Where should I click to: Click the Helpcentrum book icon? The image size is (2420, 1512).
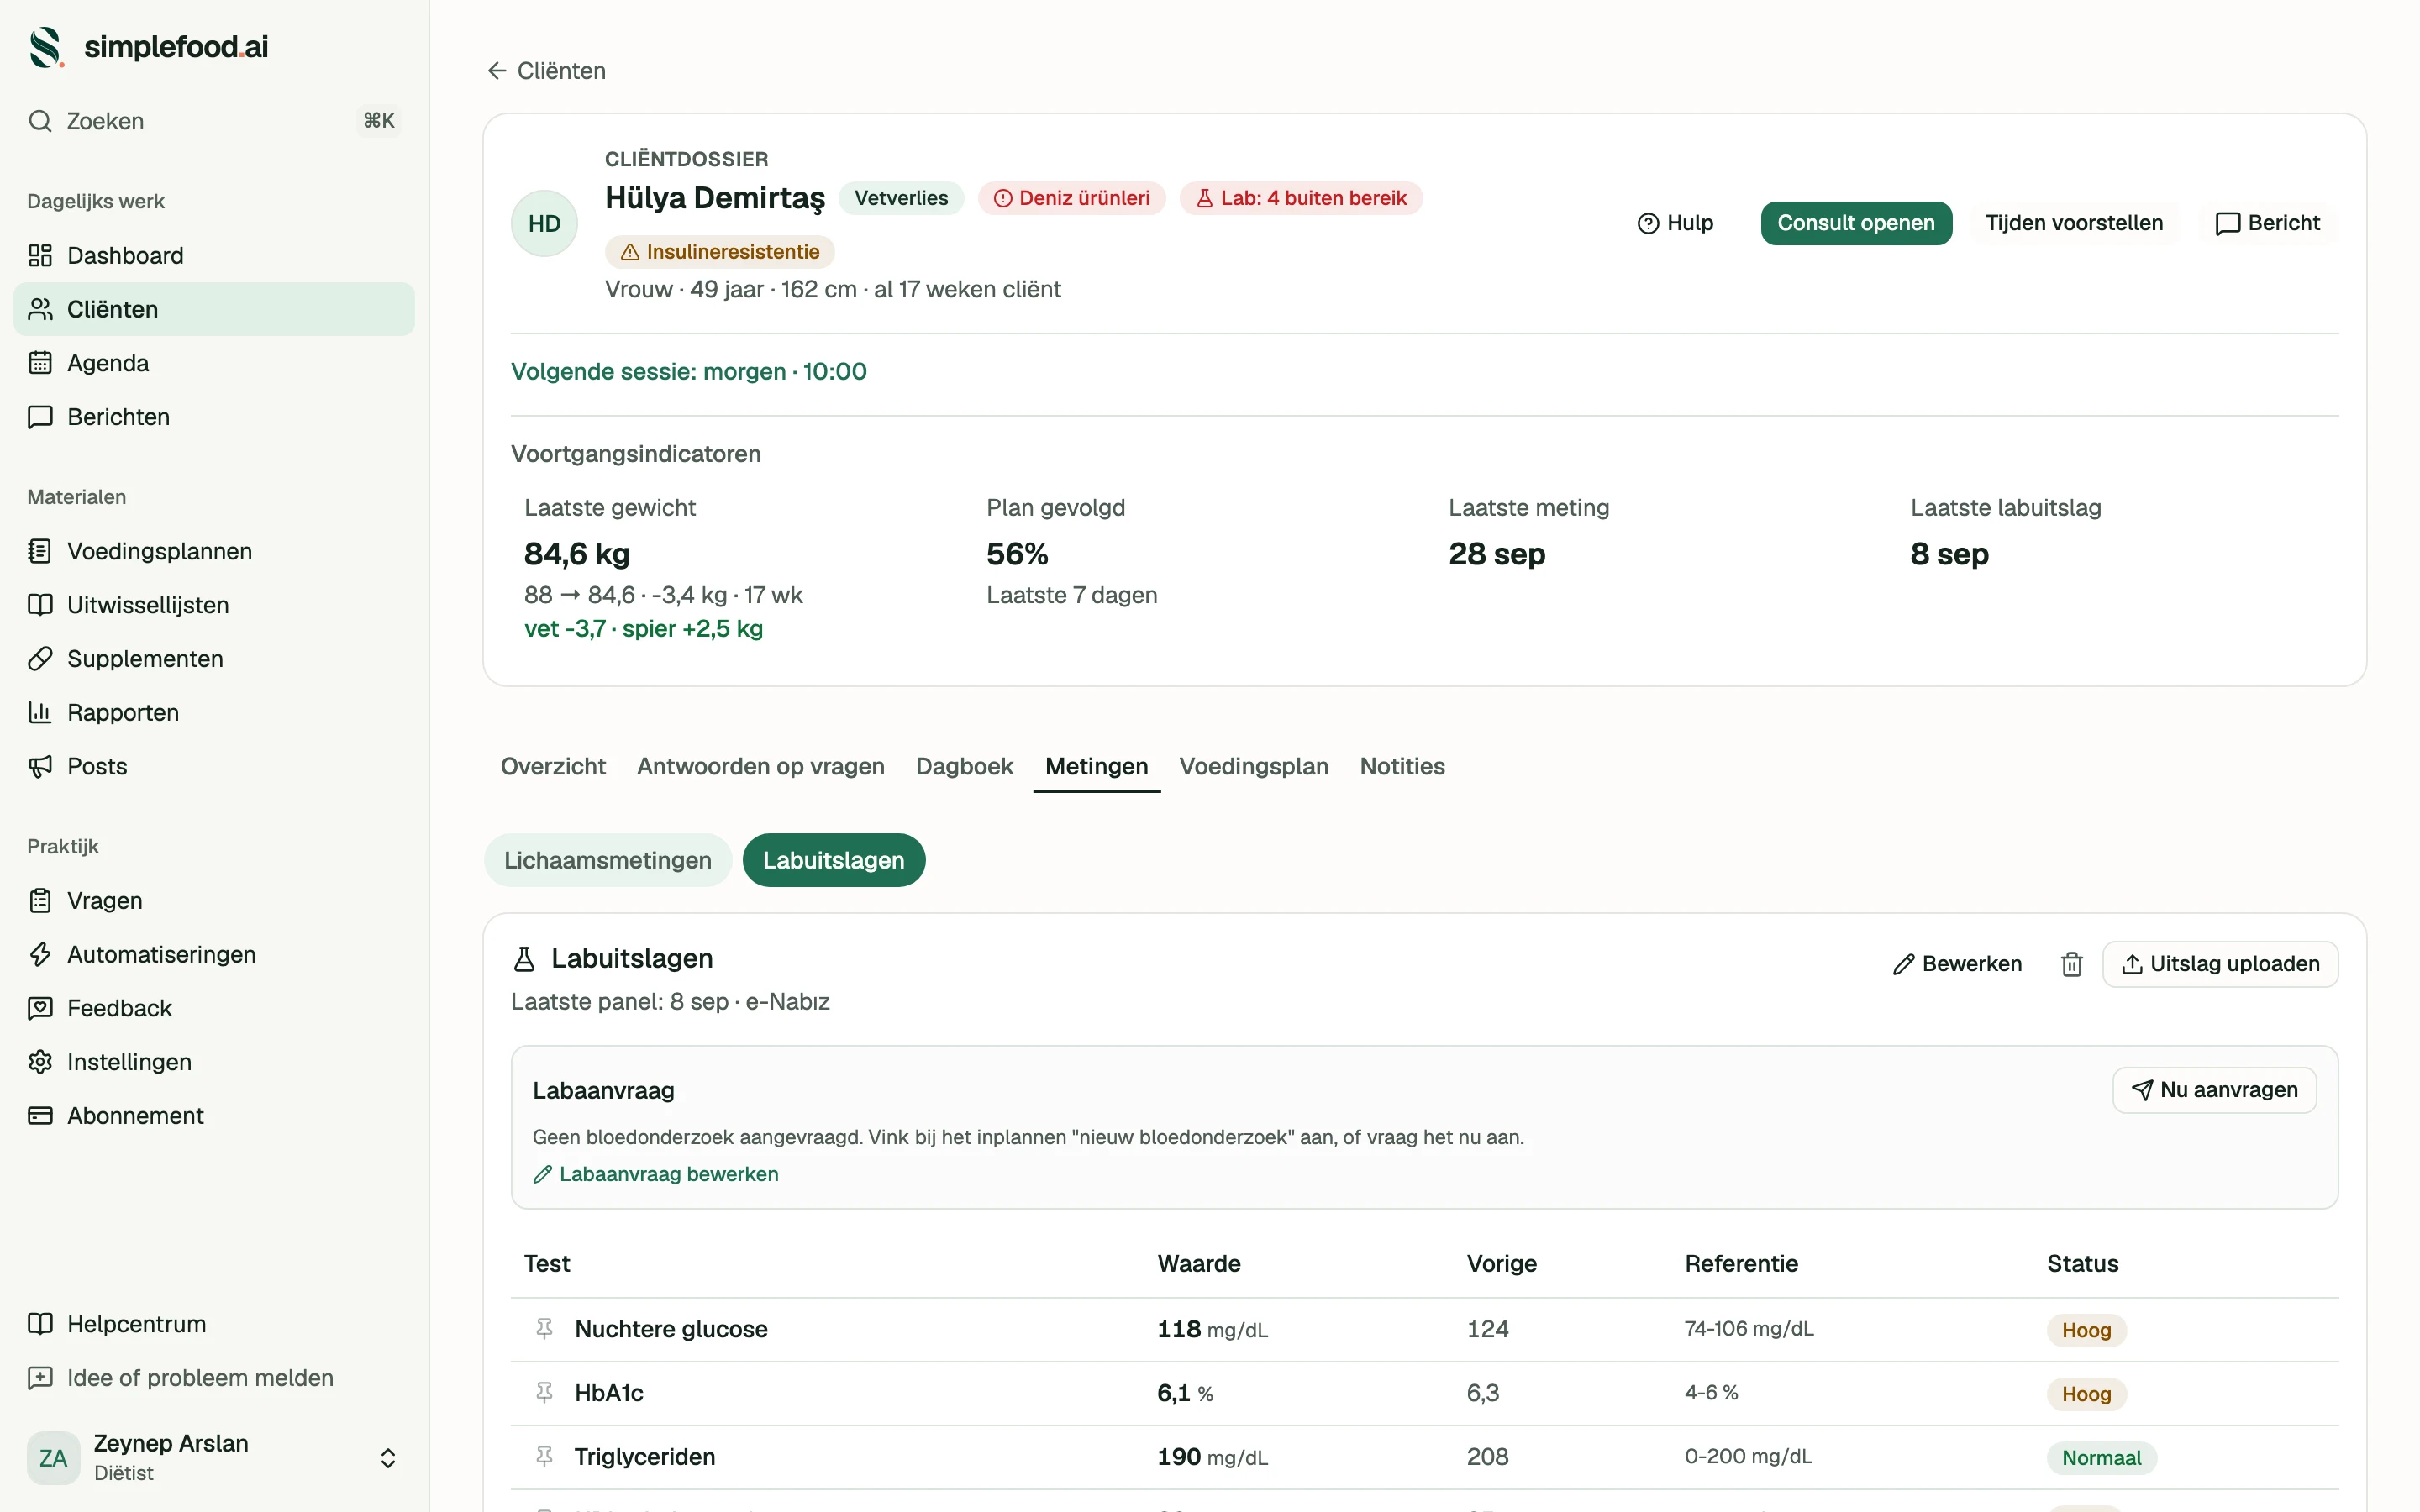(x=40, y=1324)
